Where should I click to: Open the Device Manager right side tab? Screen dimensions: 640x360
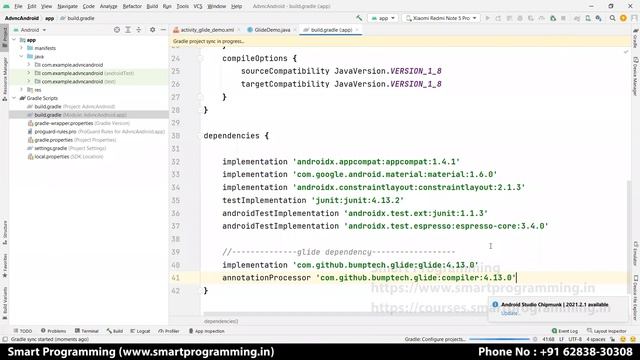635,76
